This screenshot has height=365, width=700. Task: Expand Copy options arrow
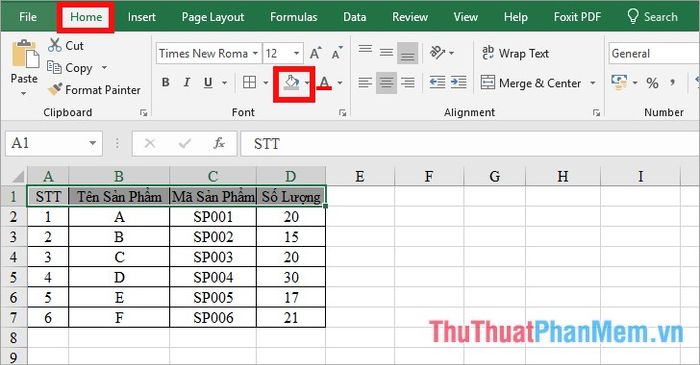(104, 68)
